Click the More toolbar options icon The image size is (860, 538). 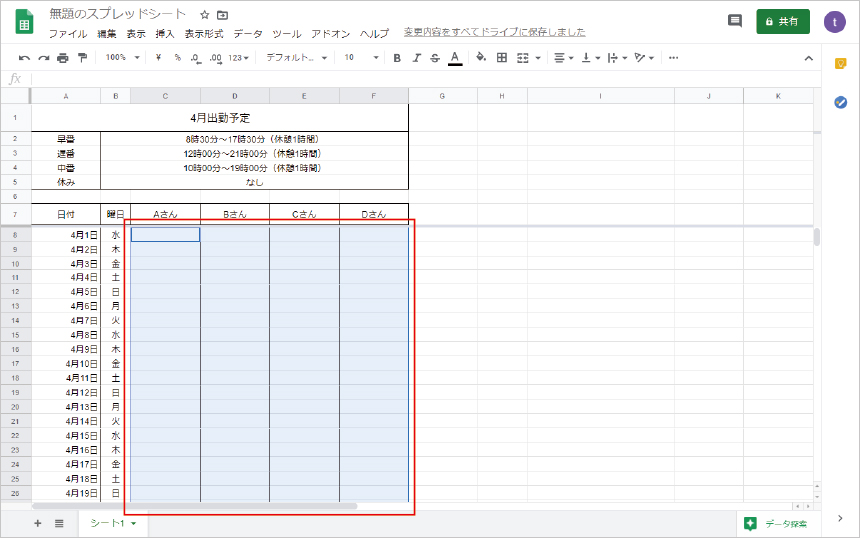(x=674, y=58)
